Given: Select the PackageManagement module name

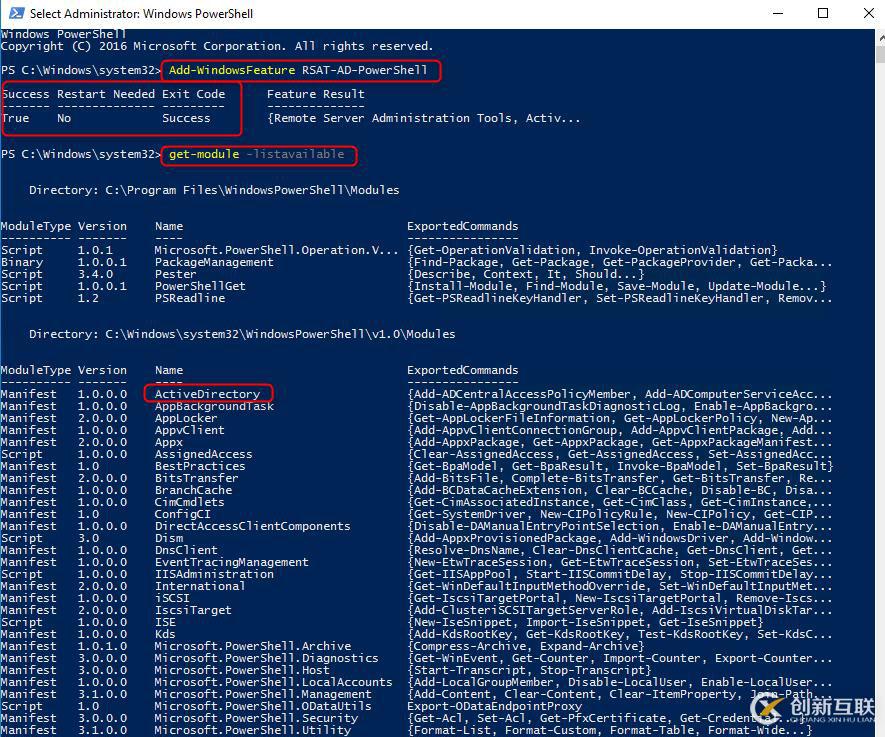Looking at the screenshot, I should 214,262.
